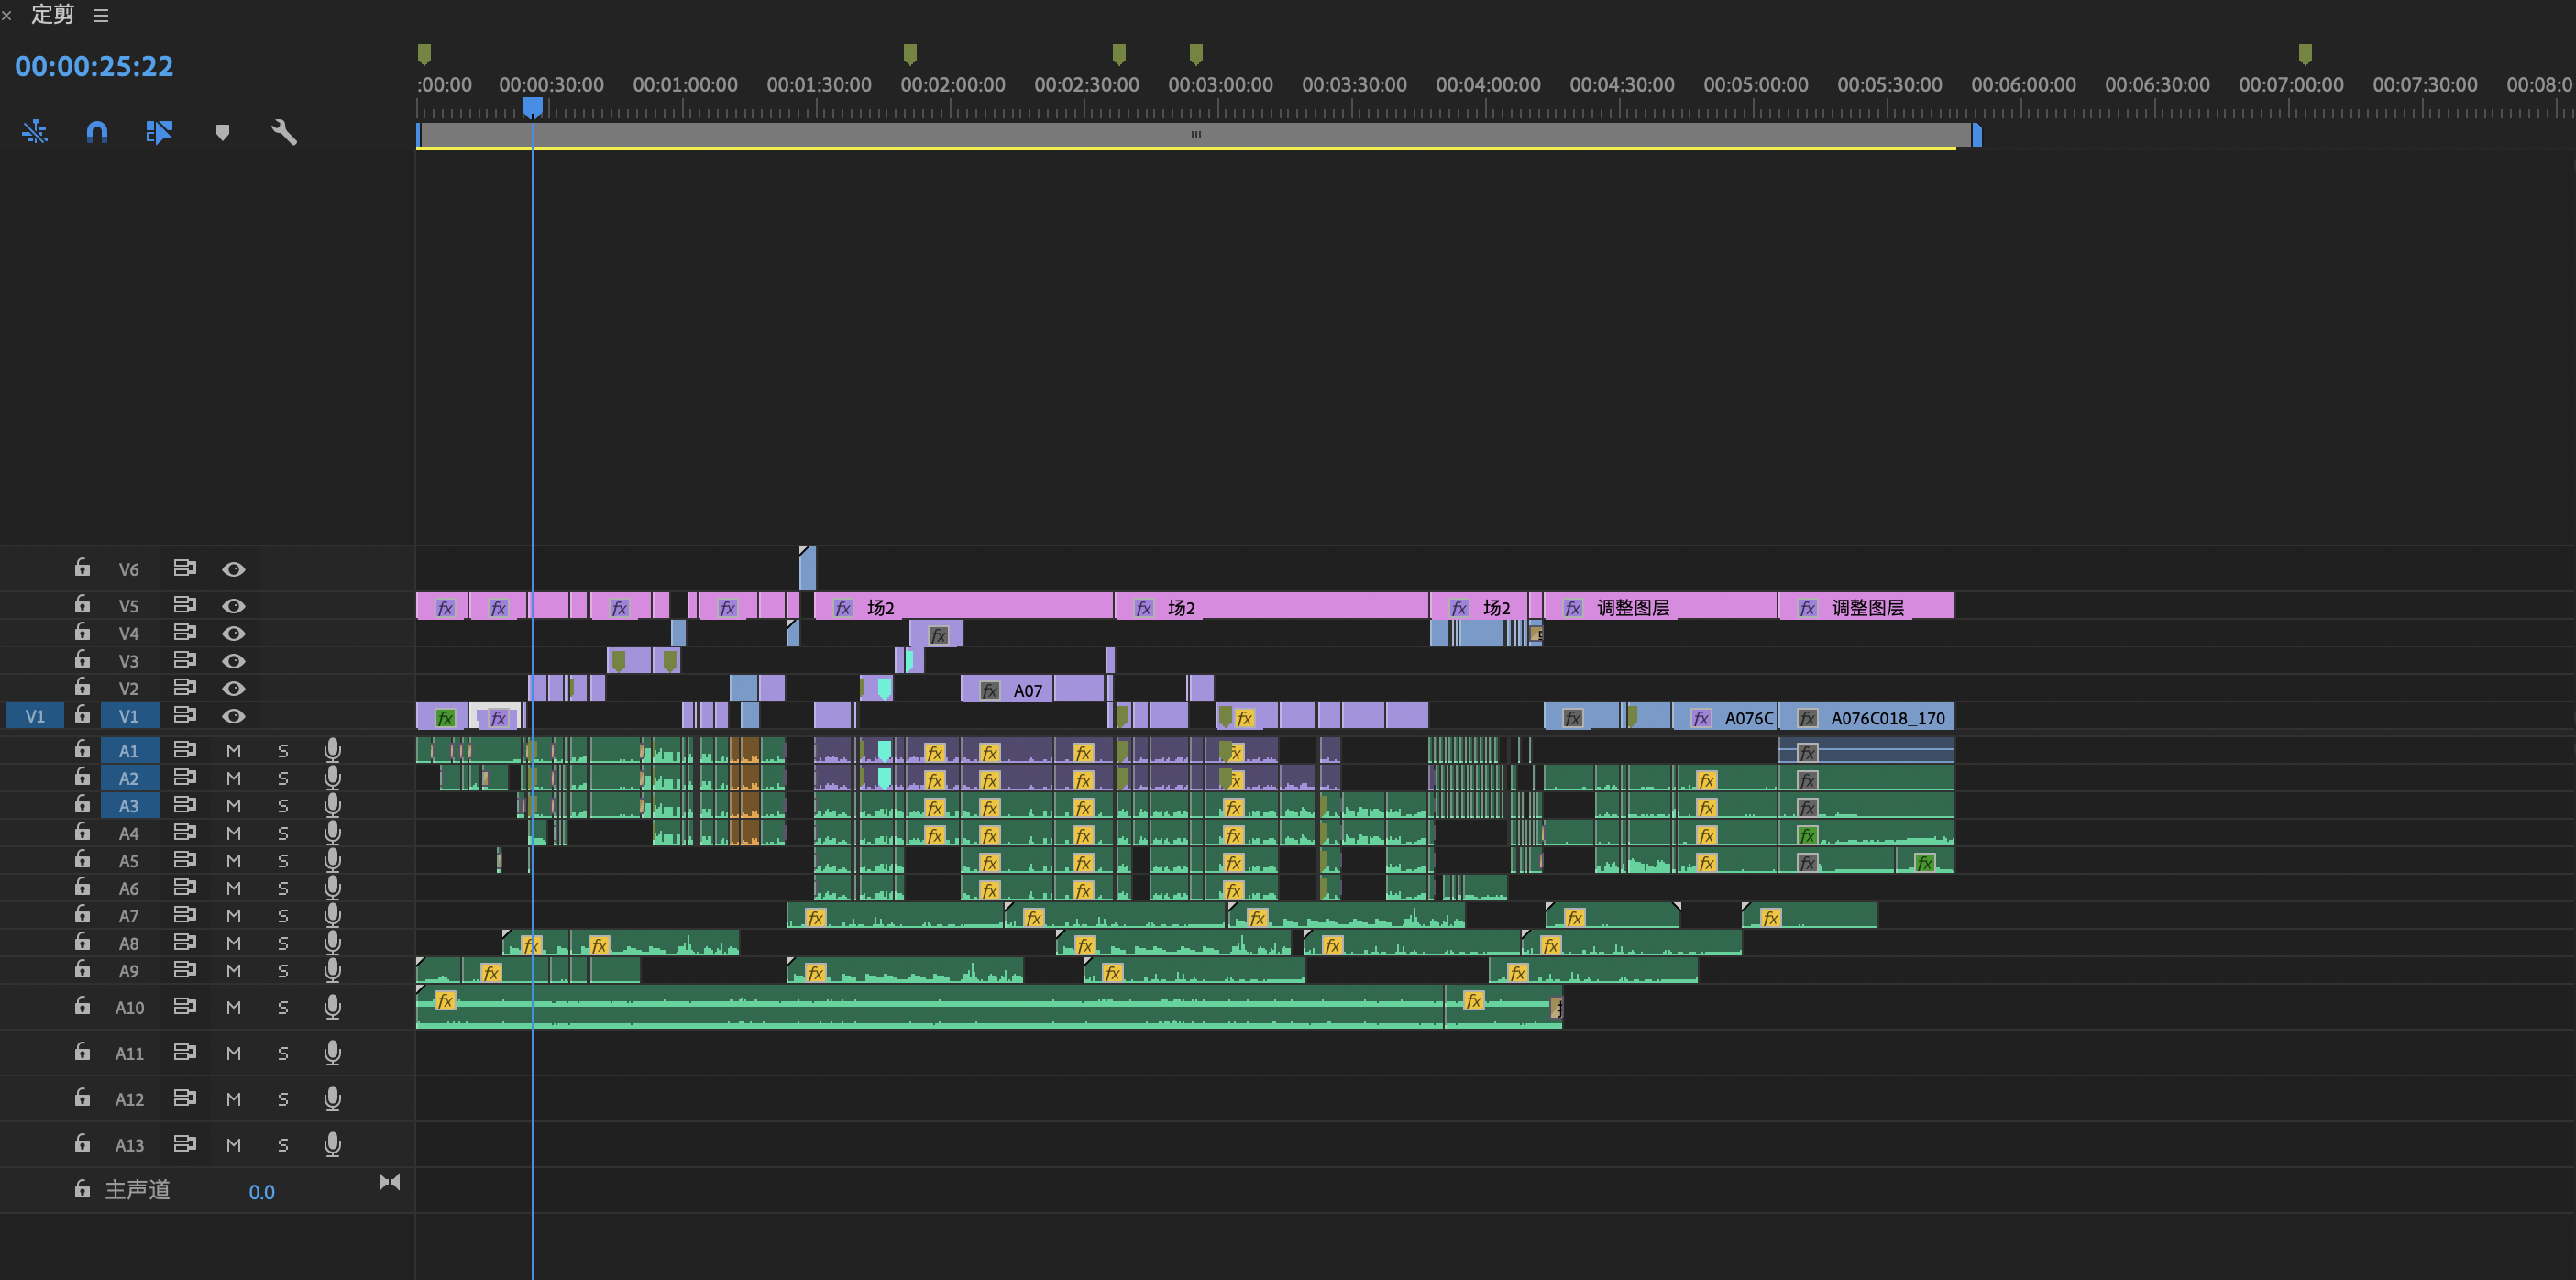Viewport: 2576px width, 1280px height.
Task: Click the playhead timecode 00:00:25:22
Action: (94, 66)
